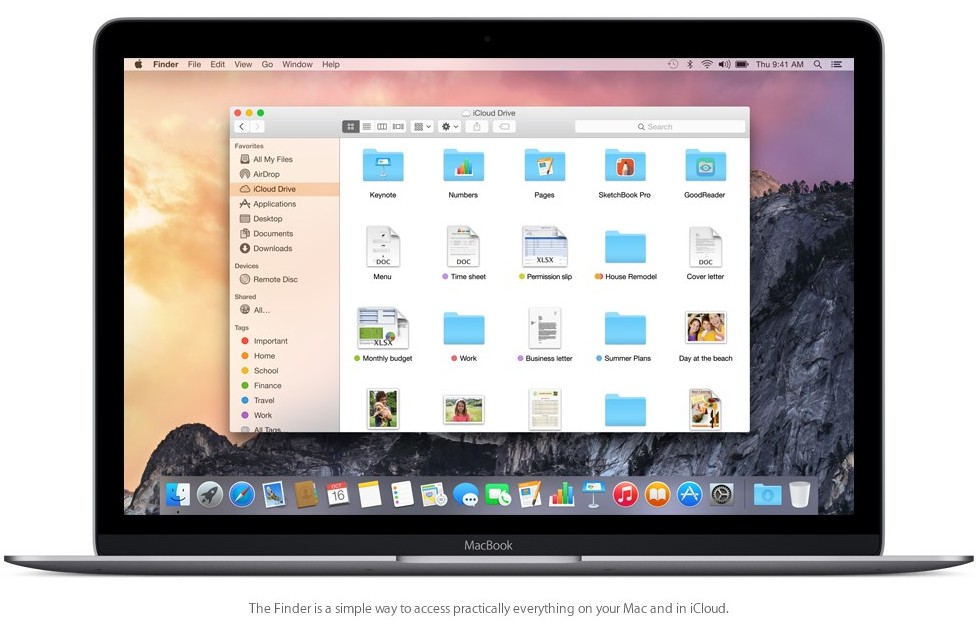Open the File menu
Viewport: 976px width, 636px height.
194,64
